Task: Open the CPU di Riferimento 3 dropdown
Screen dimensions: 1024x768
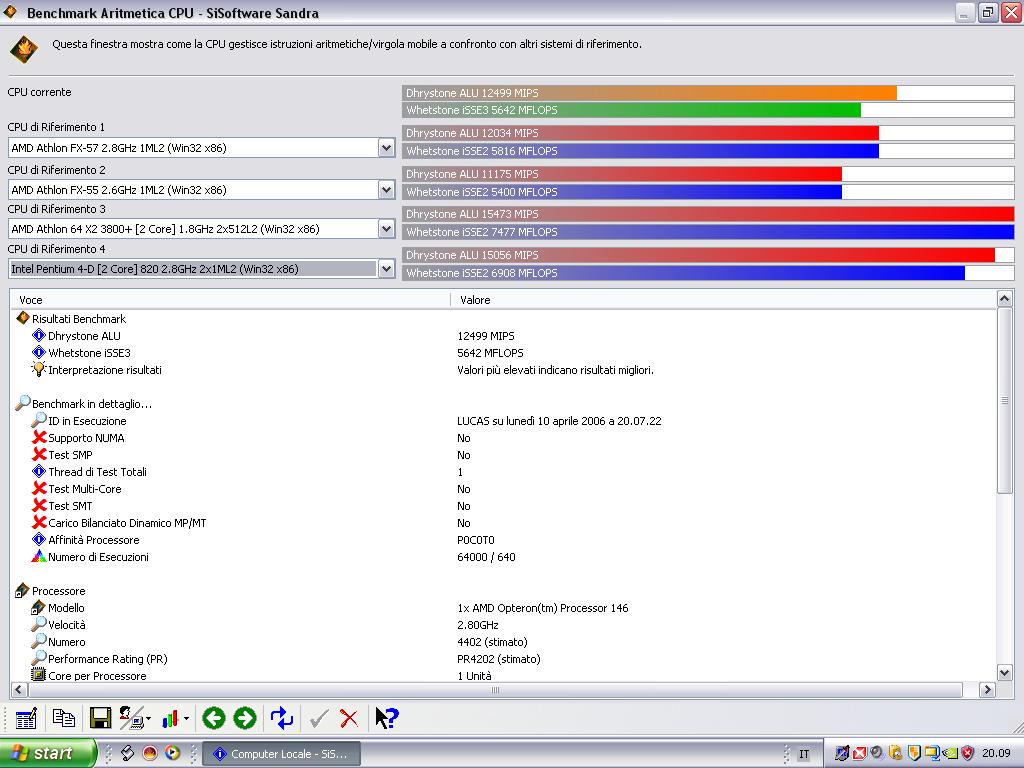Action: 386,229
